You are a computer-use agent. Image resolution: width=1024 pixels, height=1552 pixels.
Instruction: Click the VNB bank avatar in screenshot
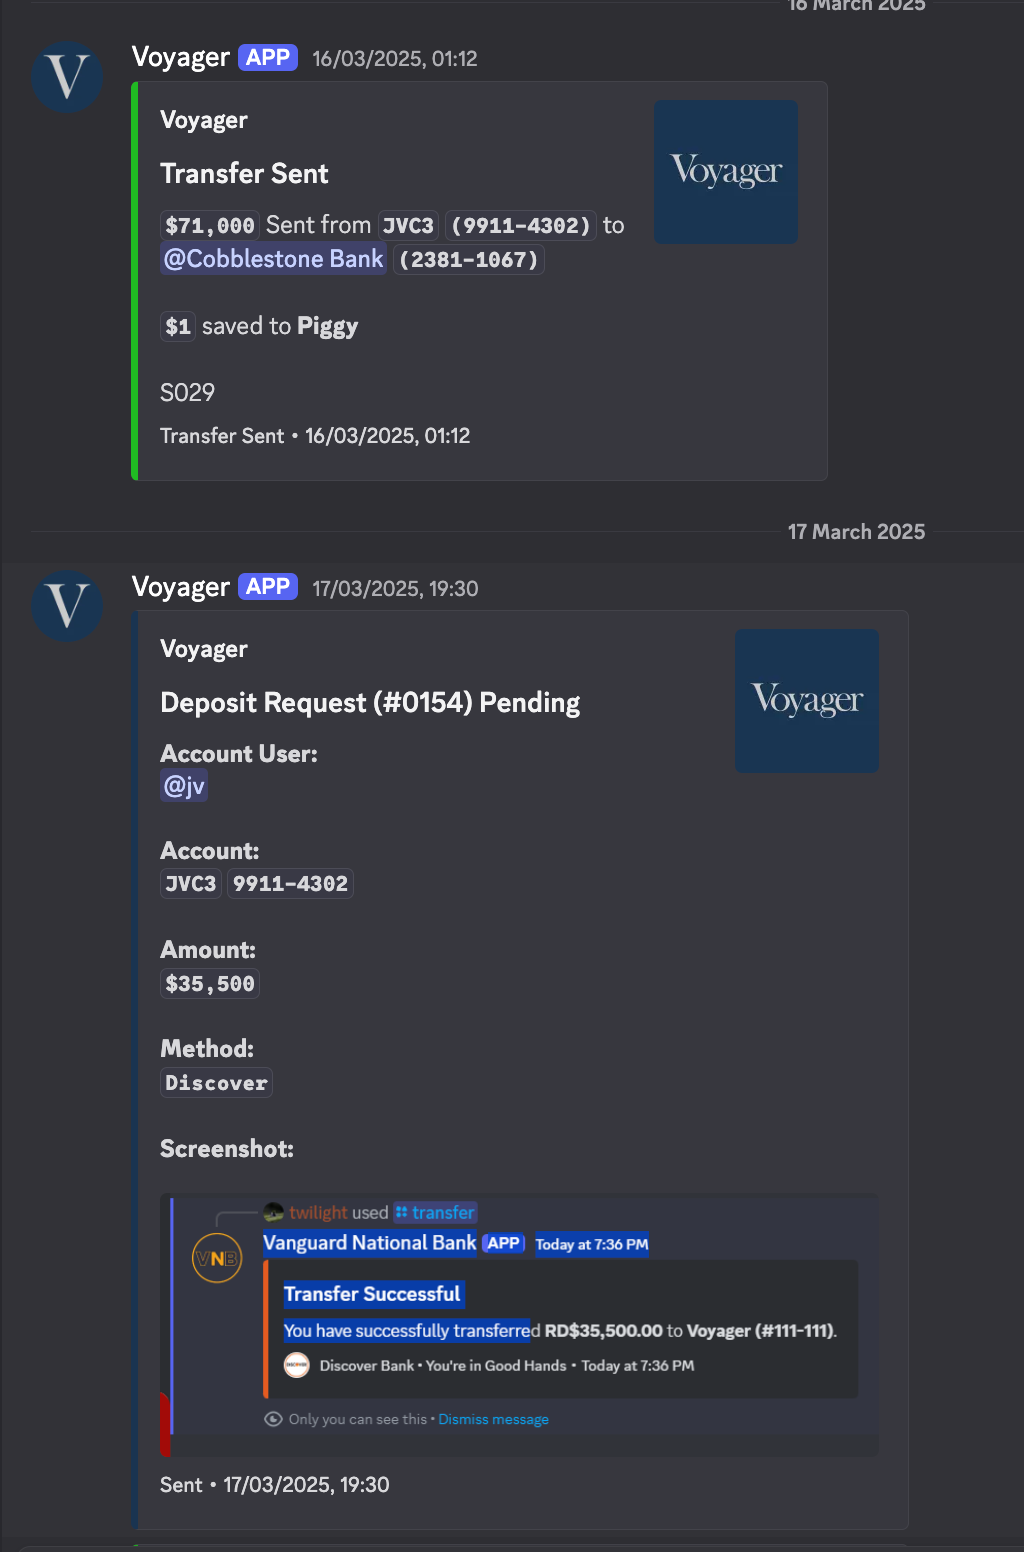click(x=217, y=1259)
